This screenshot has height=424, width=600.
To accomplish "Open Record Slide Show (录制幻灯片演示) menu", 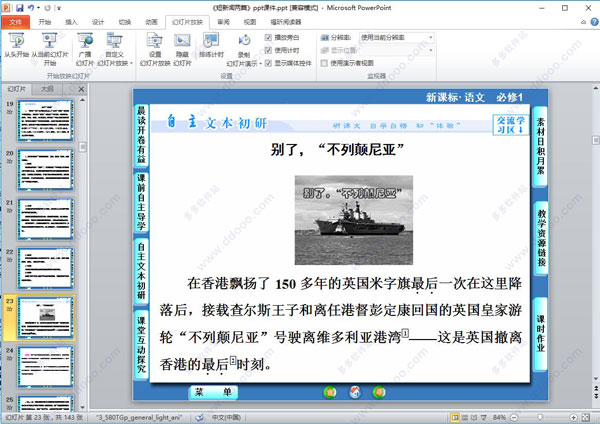I will point(244,50).
